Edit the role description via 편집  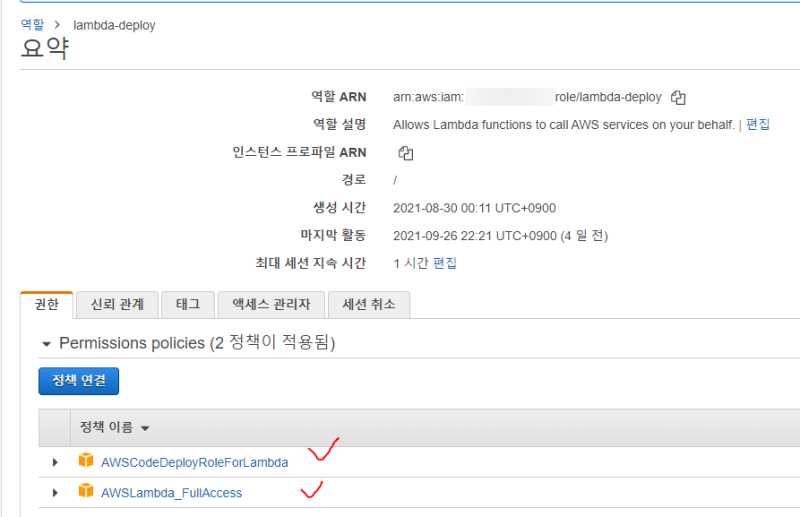(758, 125)
